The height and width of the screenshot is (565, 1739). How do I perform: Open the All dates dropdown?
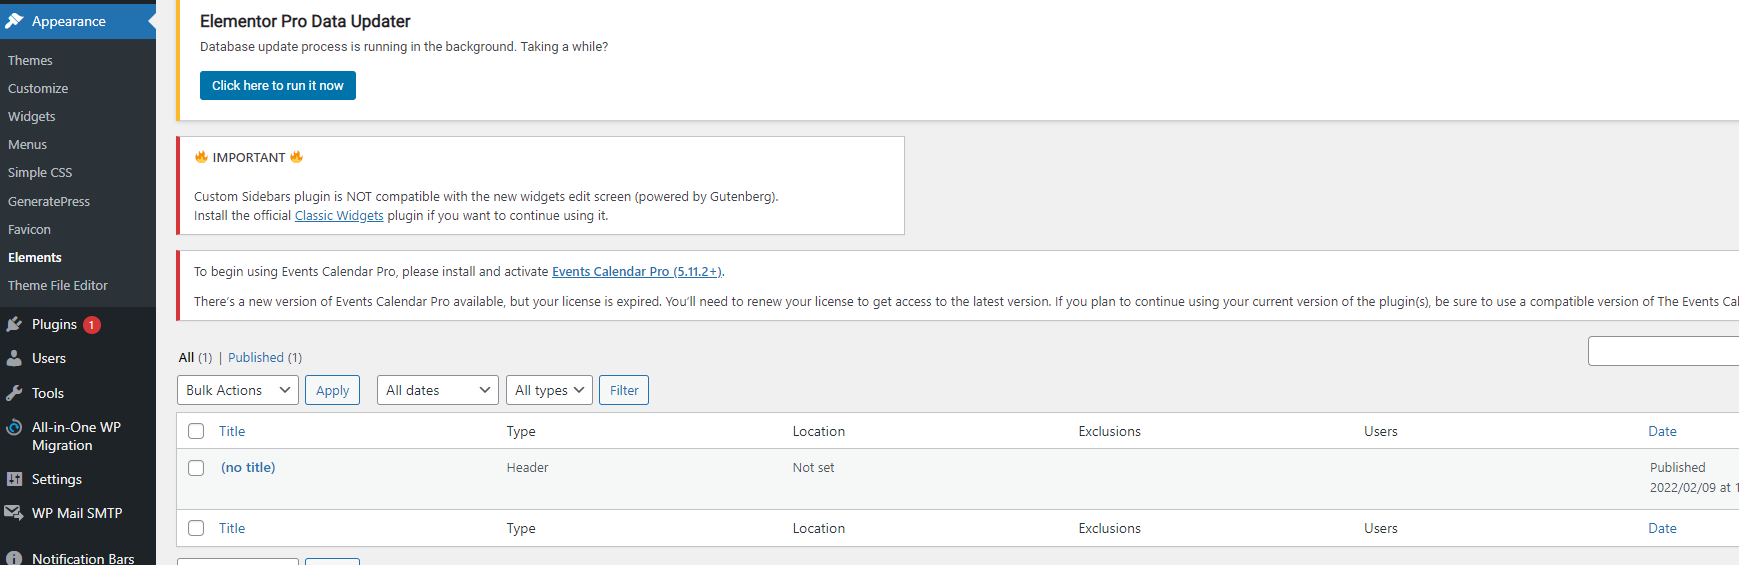click(438, 390)
